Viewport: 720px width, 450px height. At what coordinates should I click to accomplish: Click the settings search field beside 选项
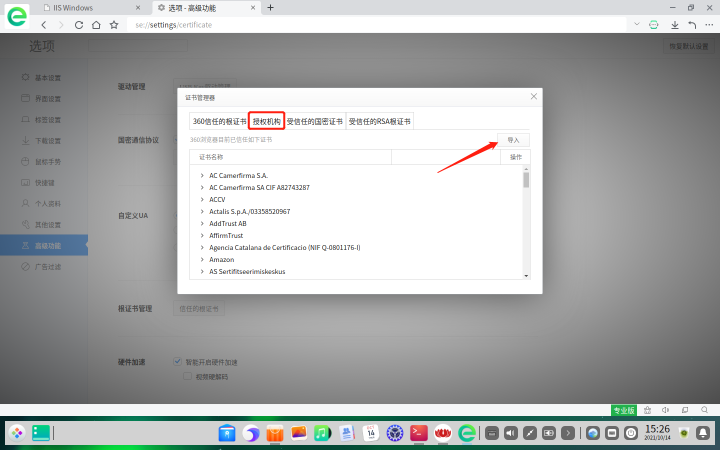[x=138, y=45]
